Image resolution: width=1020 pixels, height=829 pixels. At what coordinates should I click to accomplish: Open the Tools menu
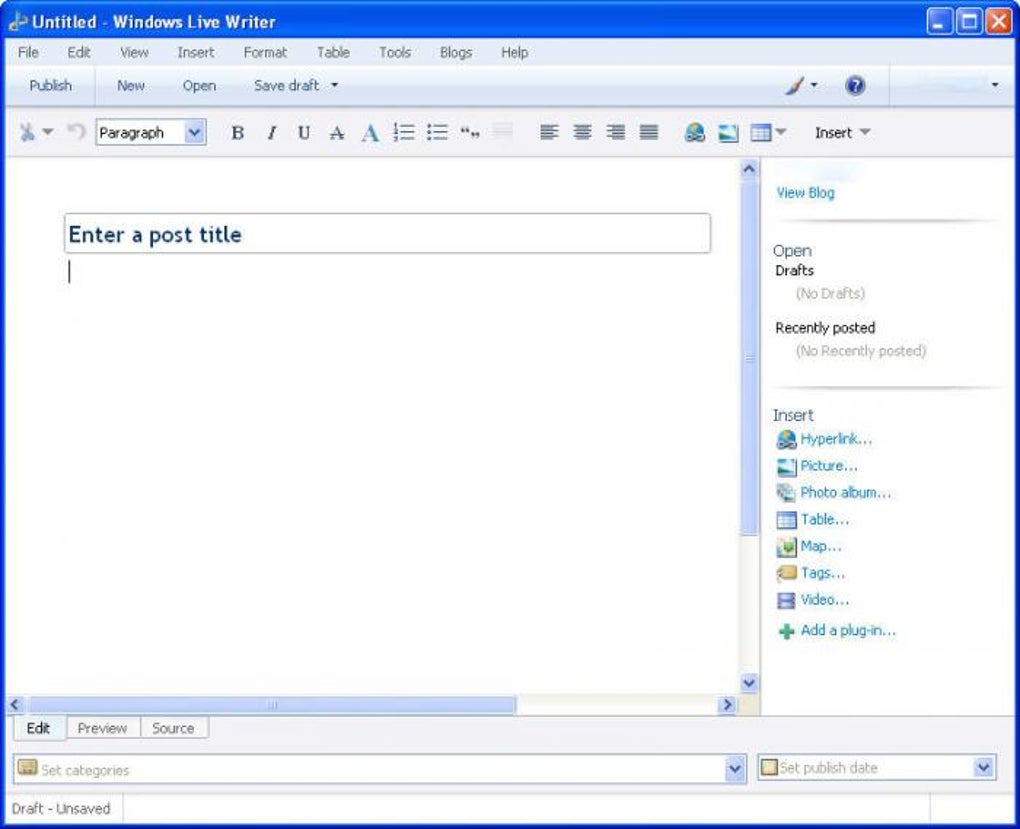coord(395,53)
